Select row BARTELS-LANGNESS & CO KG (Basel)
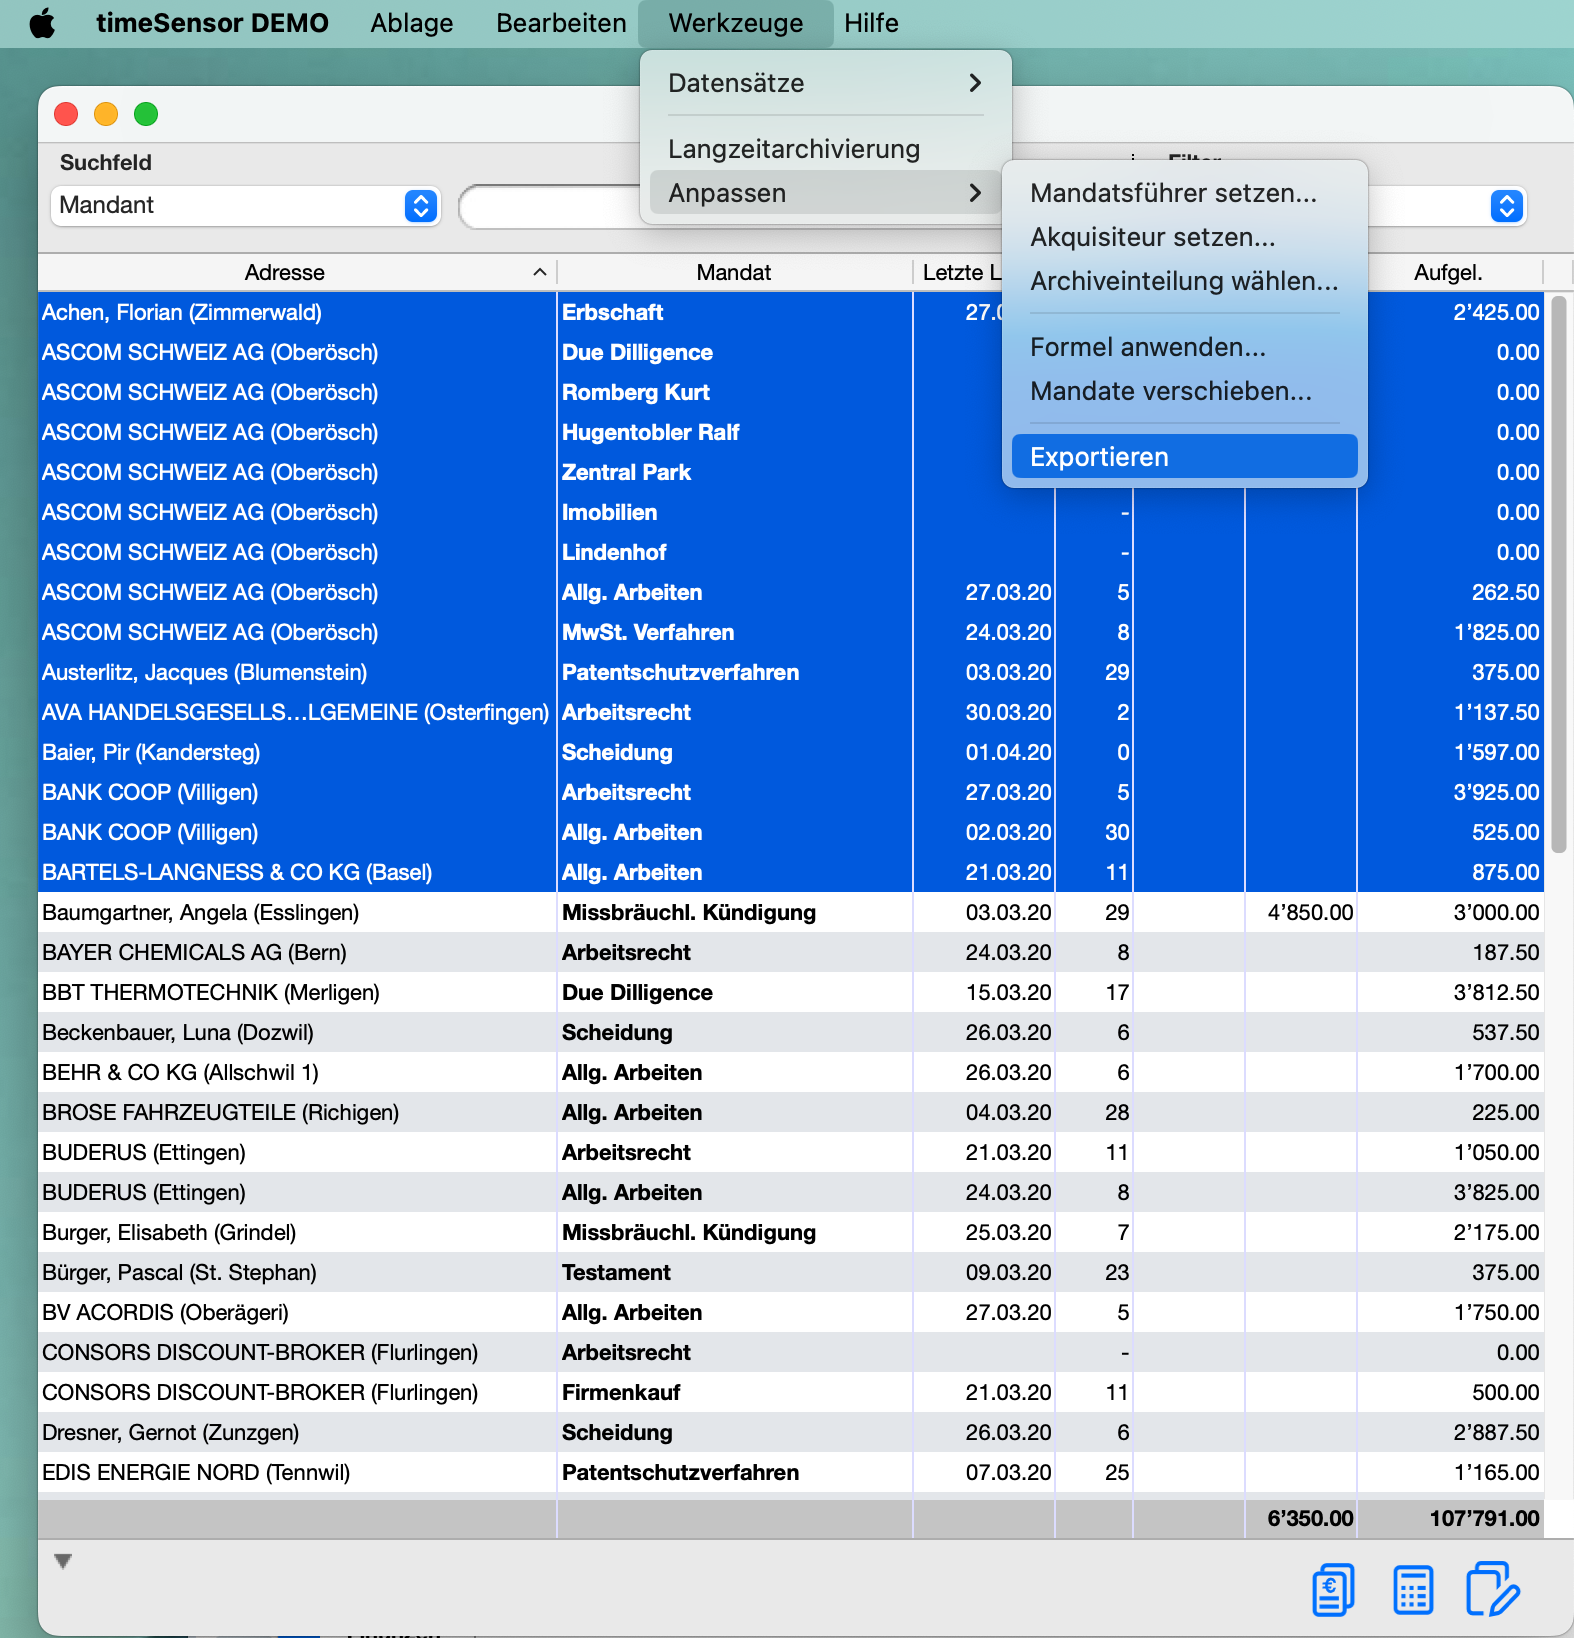Viewport: 1574px width, 1638px height. [790, 872]
